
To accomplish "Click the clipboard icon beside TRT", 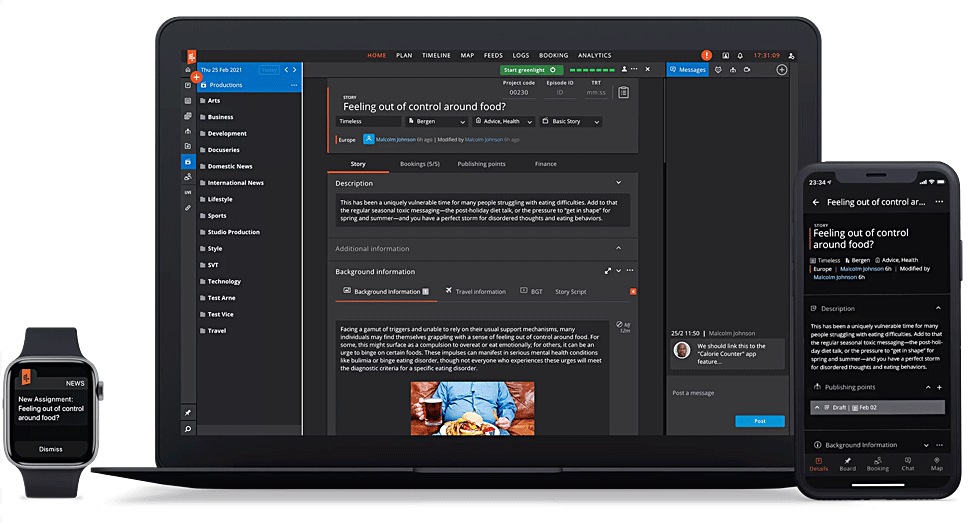I will [623, 92].
